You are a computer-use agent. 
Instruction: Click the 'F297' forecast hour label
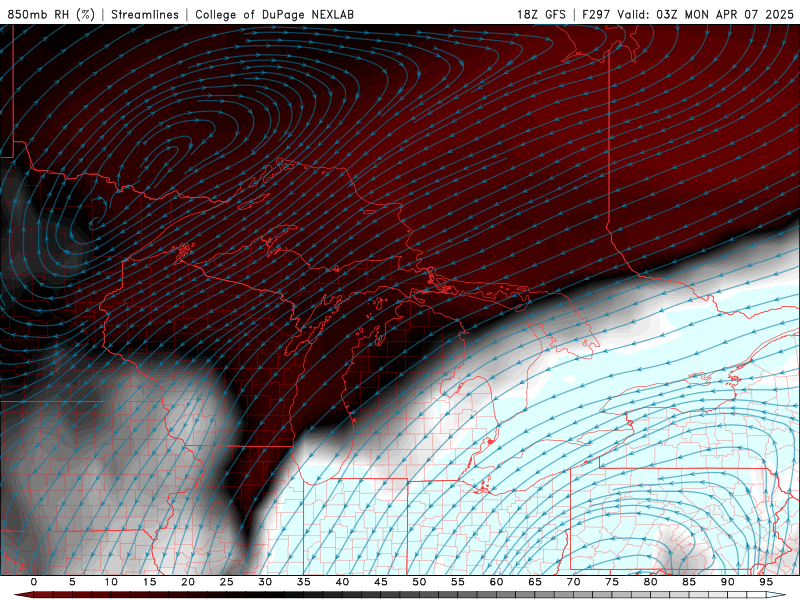[596, 14]
